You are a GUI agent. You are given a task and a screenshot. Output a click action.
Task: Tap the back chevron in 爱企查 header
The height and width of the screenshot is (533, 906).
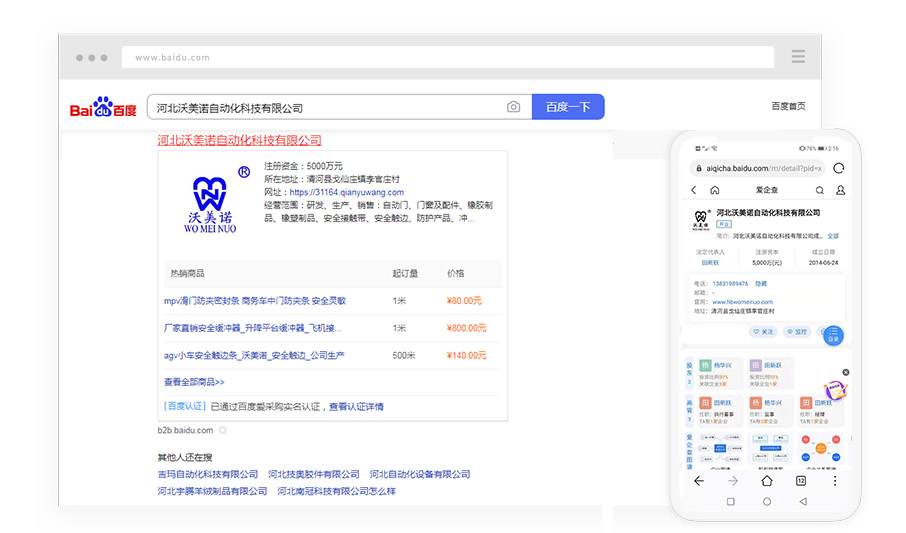(694, 190)
